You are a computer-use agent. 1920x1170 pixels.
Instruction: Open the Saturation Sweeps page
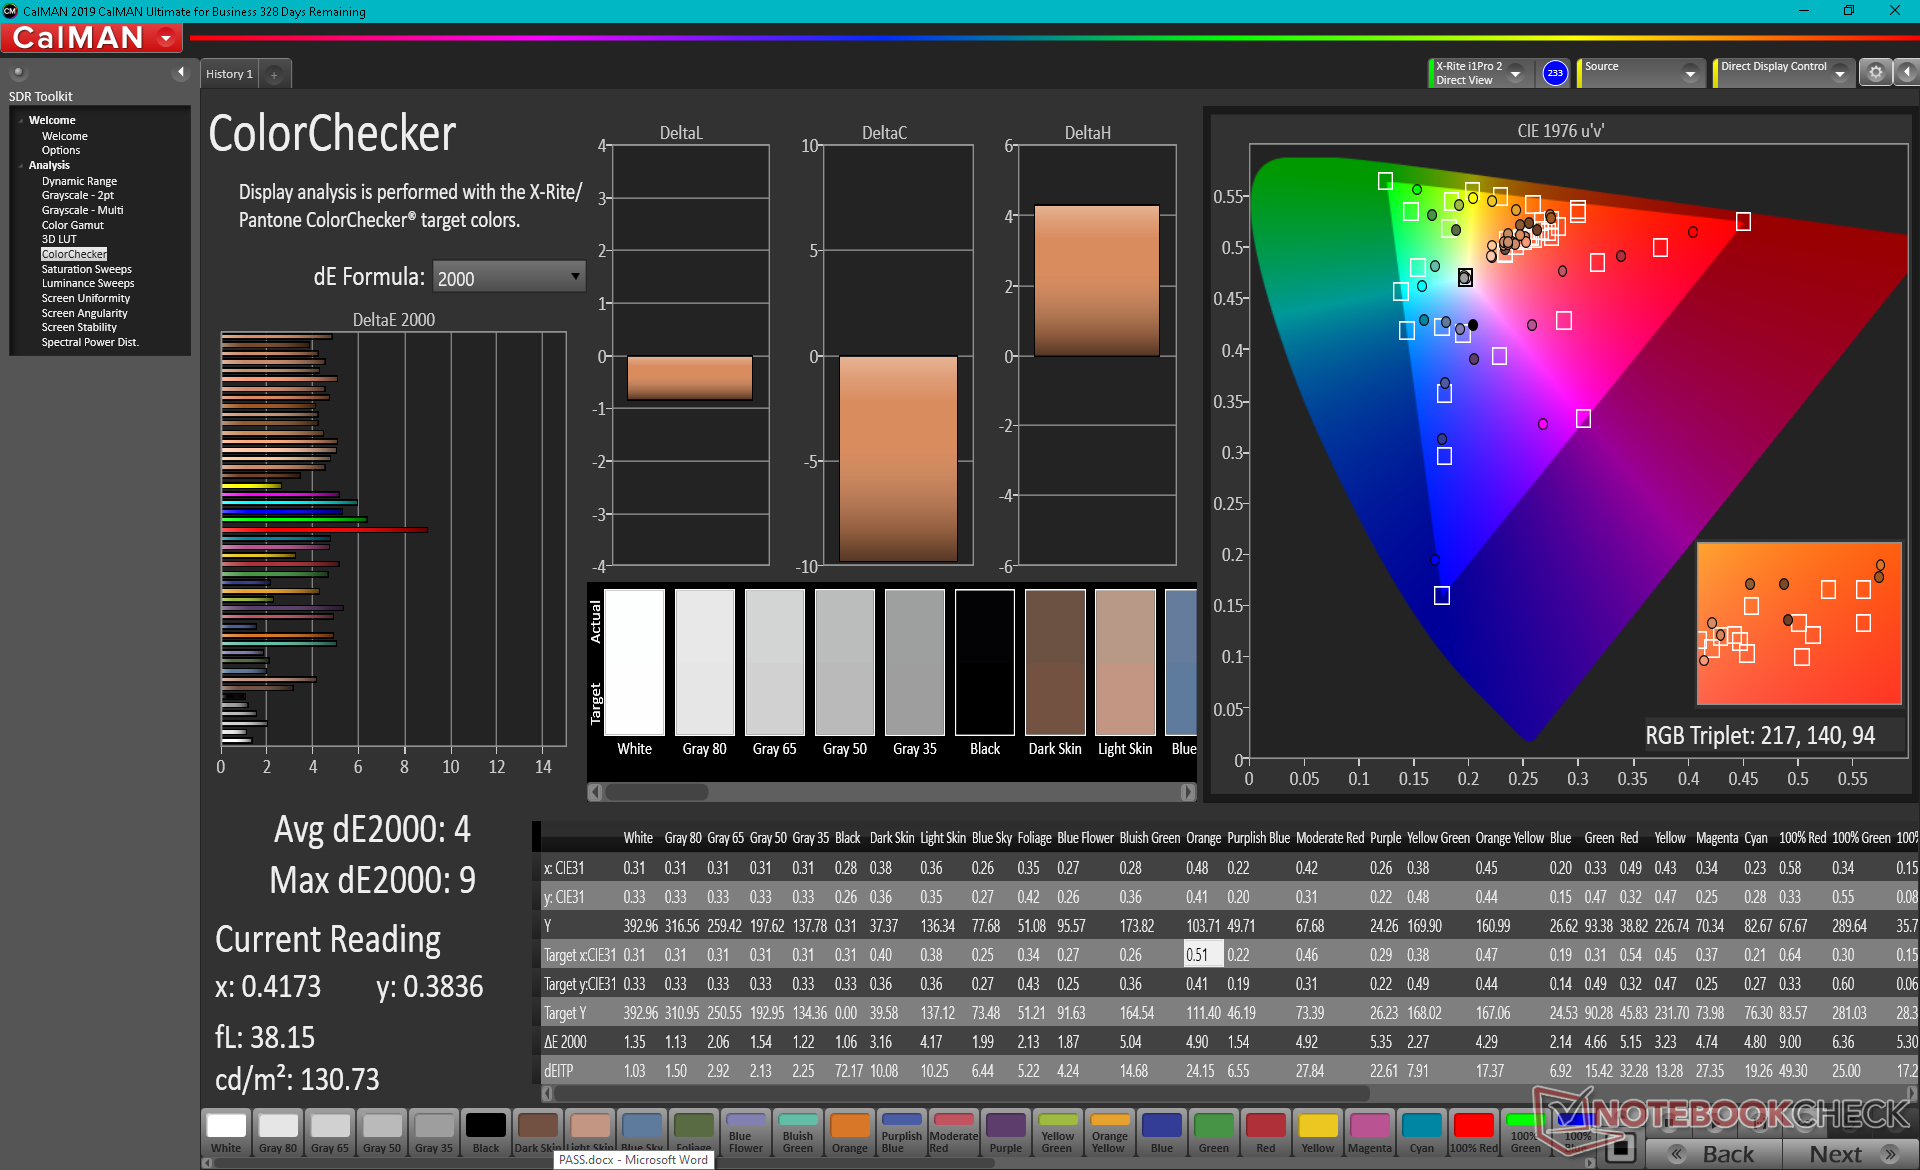click(x=86, y=269)
